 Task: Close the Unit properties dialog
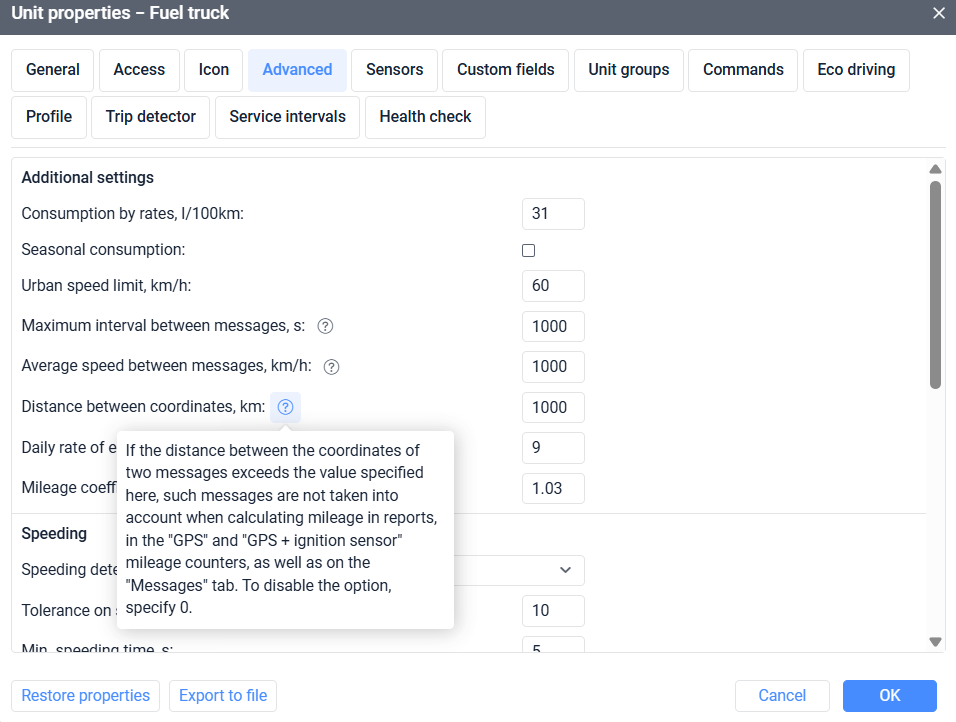[x=937, y=13]
